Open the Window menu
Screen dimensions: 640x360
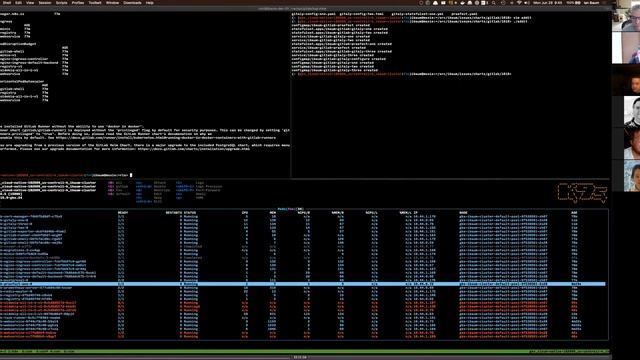coord(112,2)
